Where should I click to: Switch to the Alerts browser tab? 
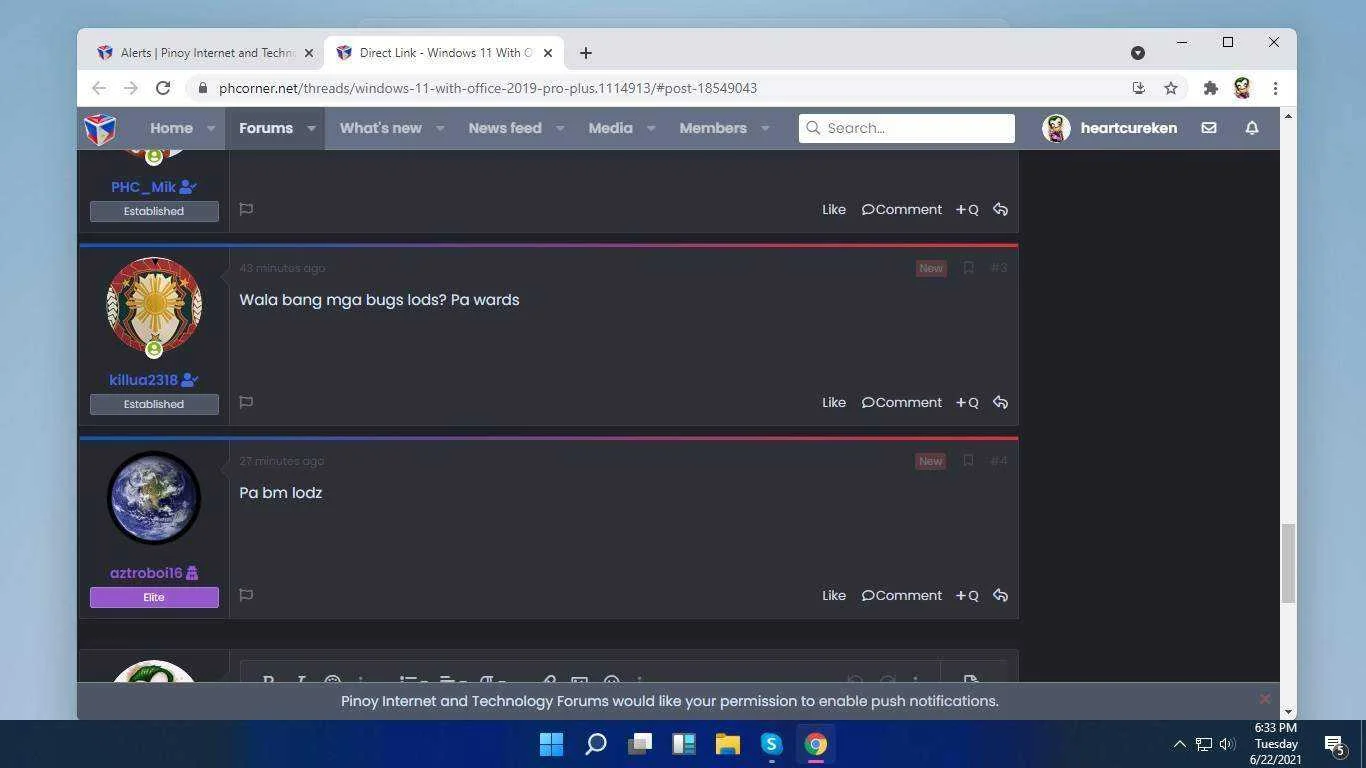click(204, 53)
